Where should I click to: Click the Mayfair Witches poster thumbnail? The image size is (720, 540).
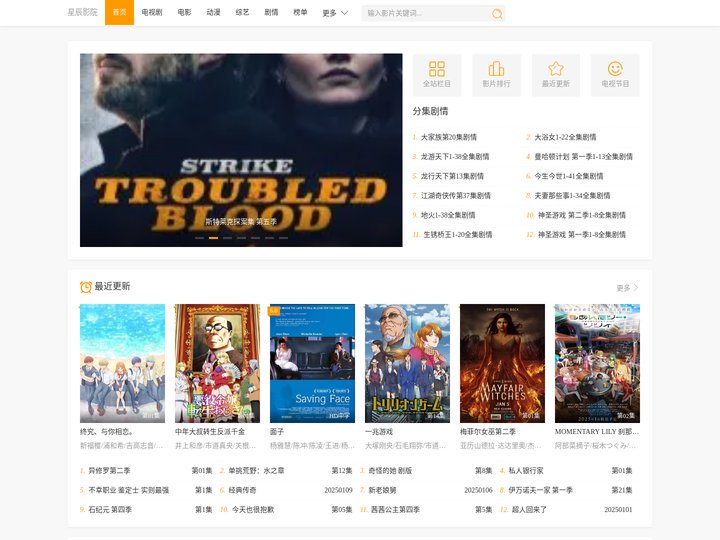coord(502,363)
